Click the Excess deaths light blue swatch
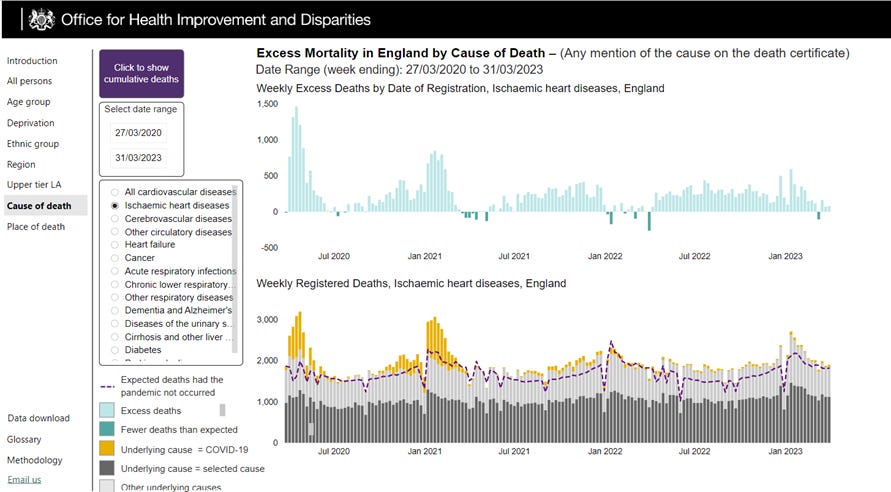Screen dimensions: 891x492 (x=107, y=411)
